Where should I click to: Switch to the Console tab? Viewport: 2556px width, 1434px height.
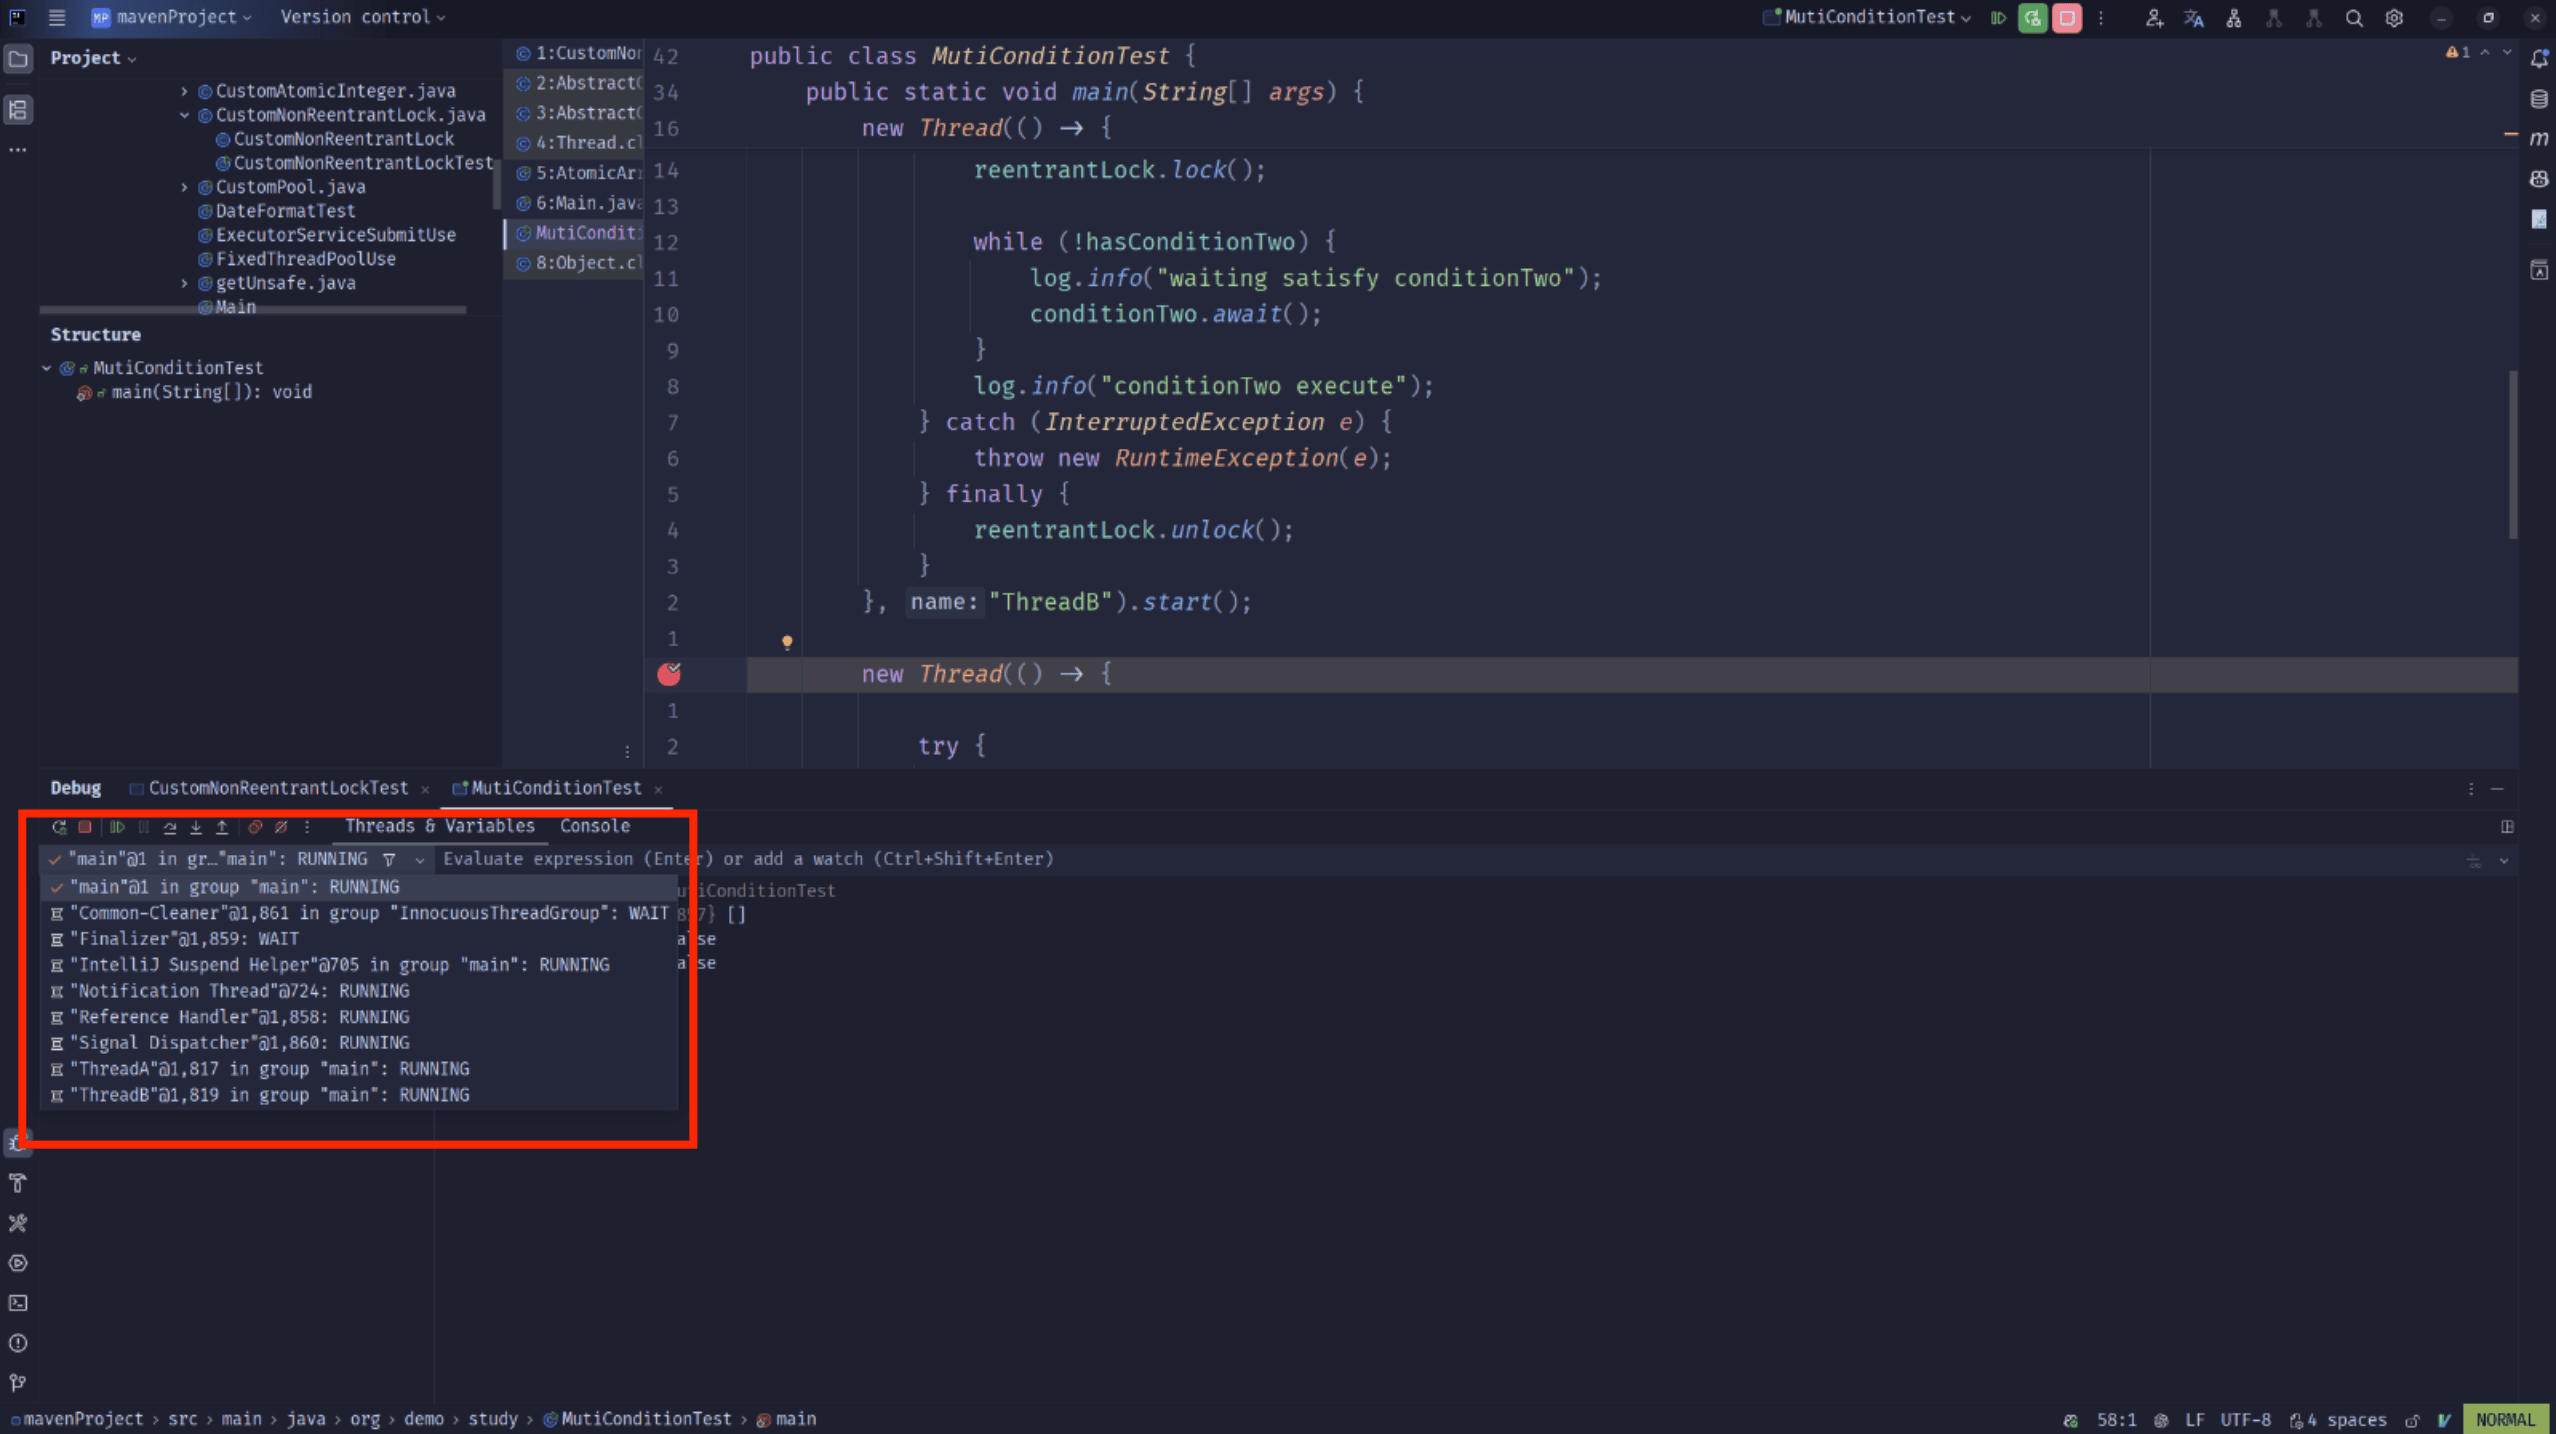595,826
